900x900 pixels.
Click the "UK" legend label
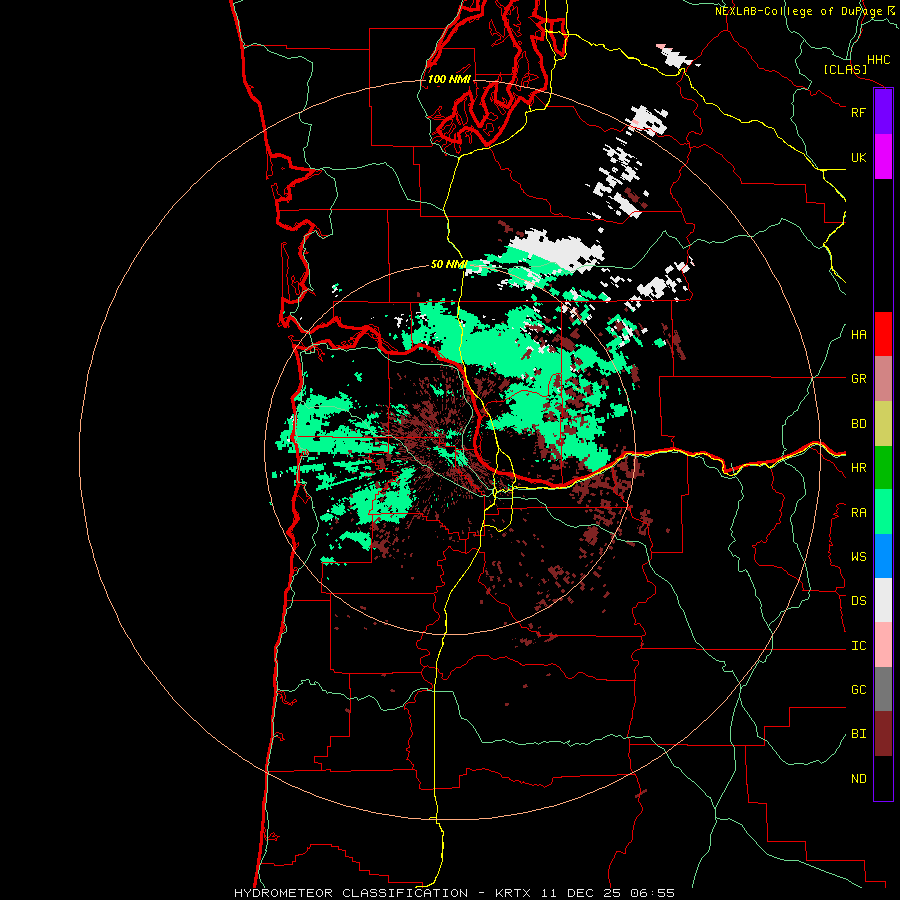pyautogui.click(x=858, y=157)
